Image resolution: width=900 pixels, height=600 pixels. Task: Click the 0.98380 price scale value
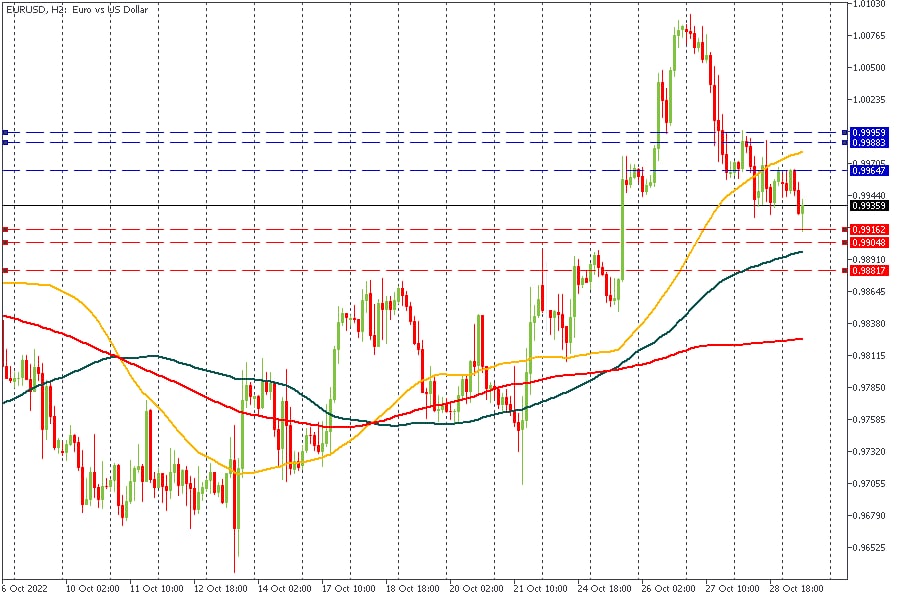coord(870,324)
